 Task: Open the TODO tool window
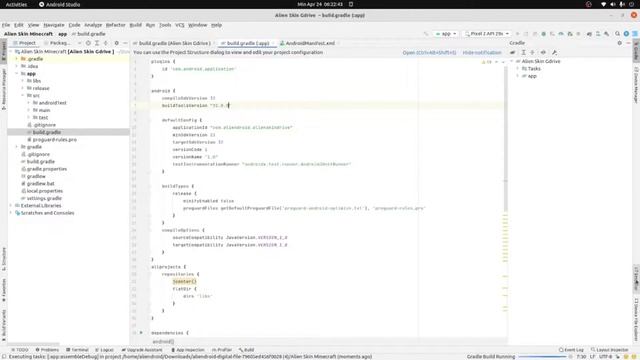(20, 350)
